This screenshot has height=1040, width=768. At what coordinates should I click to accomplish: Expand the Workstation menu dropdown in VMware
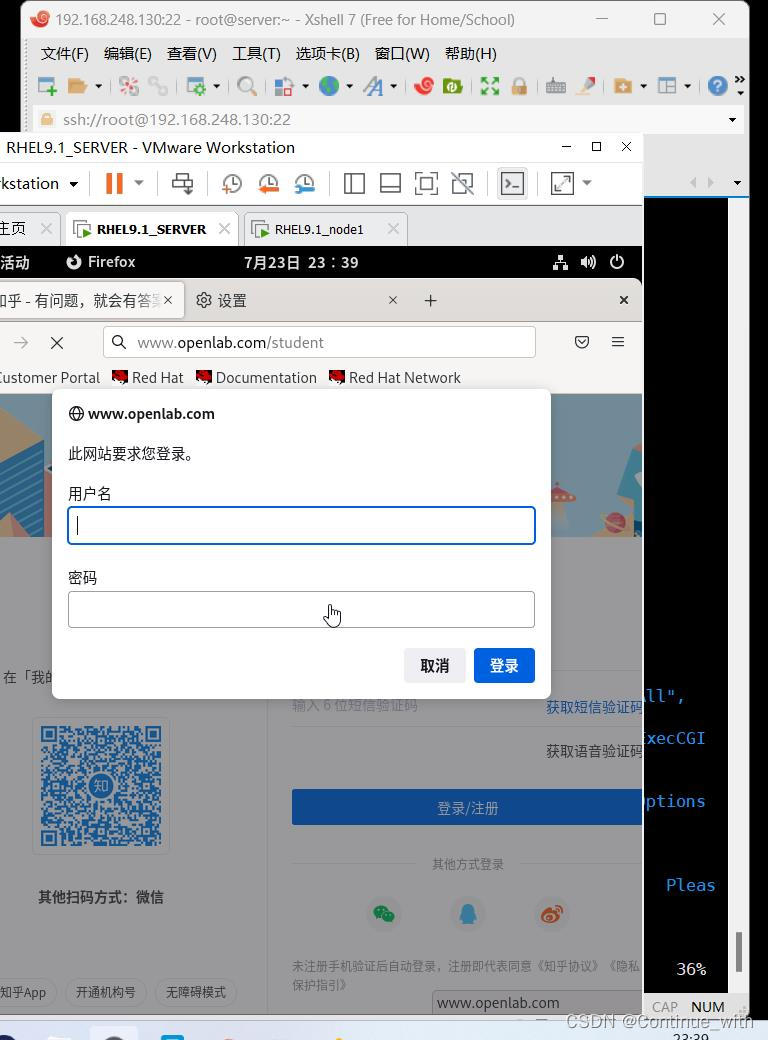pos(74,184)
